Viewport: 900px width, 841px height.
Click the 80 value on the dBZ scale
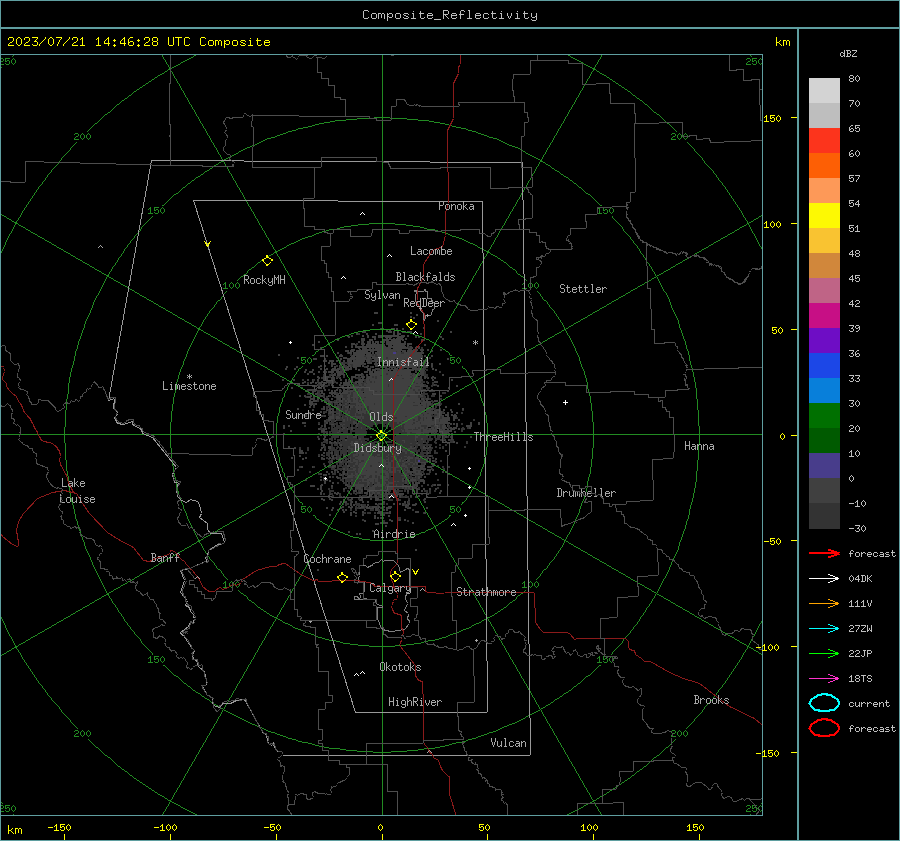[x=854, y=78]
